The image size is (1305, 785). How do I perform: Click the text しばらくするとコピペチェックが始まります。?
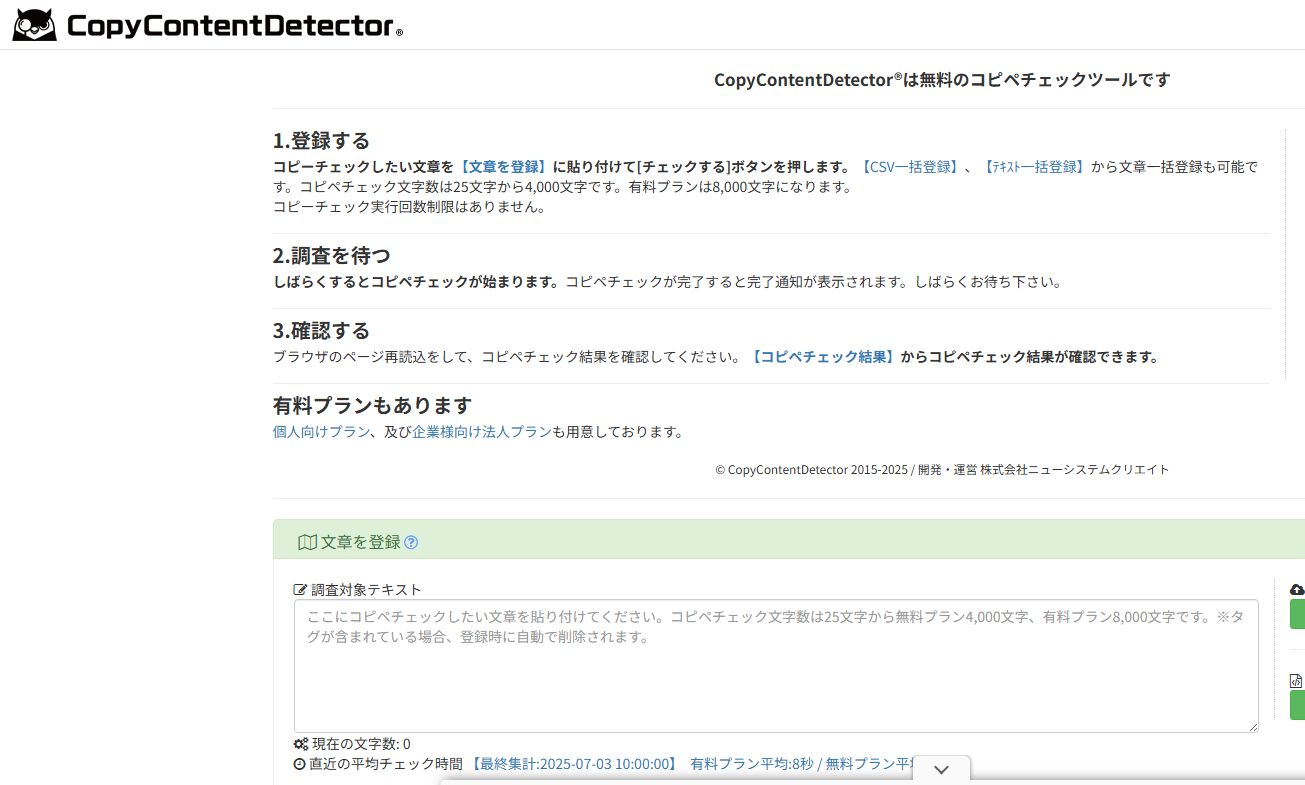click(x=419, y=282)
